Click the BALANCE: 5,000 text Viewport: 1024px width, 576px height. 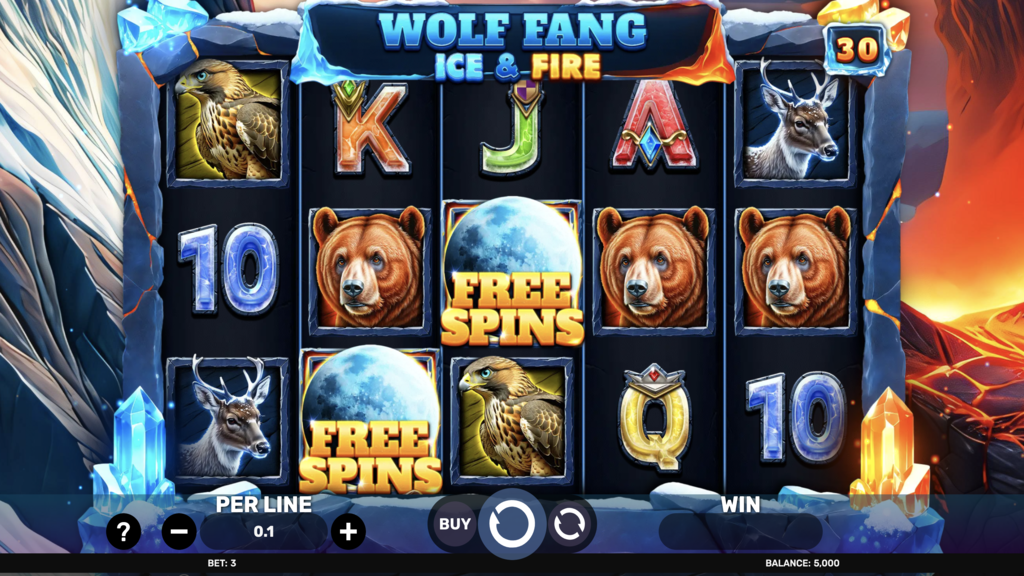[802, 563]
